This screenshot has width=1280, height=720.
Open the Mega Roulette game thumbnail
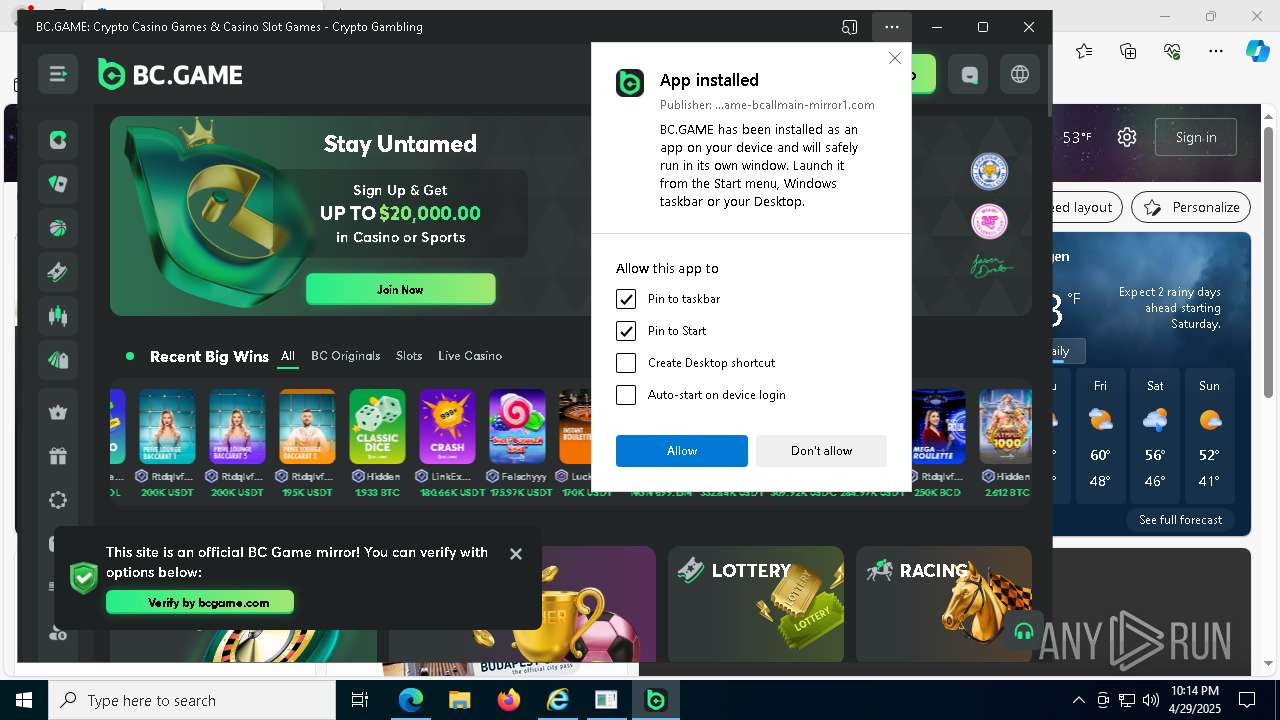939,427
